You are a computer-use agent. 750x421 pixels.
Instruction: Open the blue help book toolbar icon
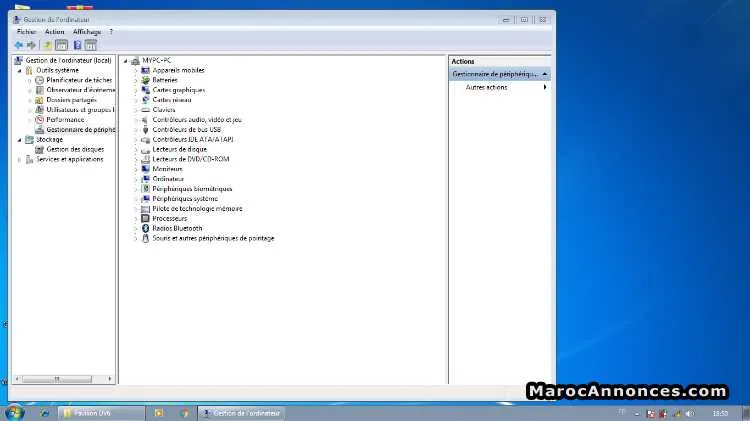click(77, 45)
